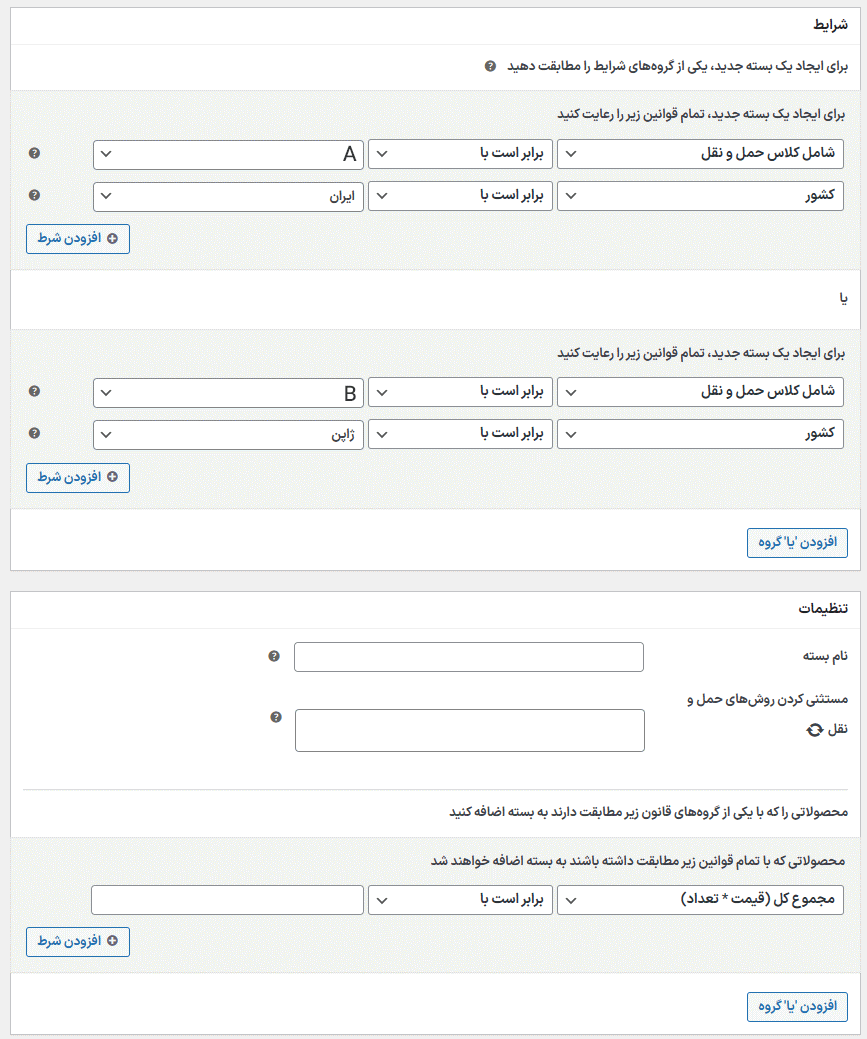The height and width of the screenshot is (1039, 867).
Task: Click help icon beside country ایران row
Action: (x=34, y=195)
